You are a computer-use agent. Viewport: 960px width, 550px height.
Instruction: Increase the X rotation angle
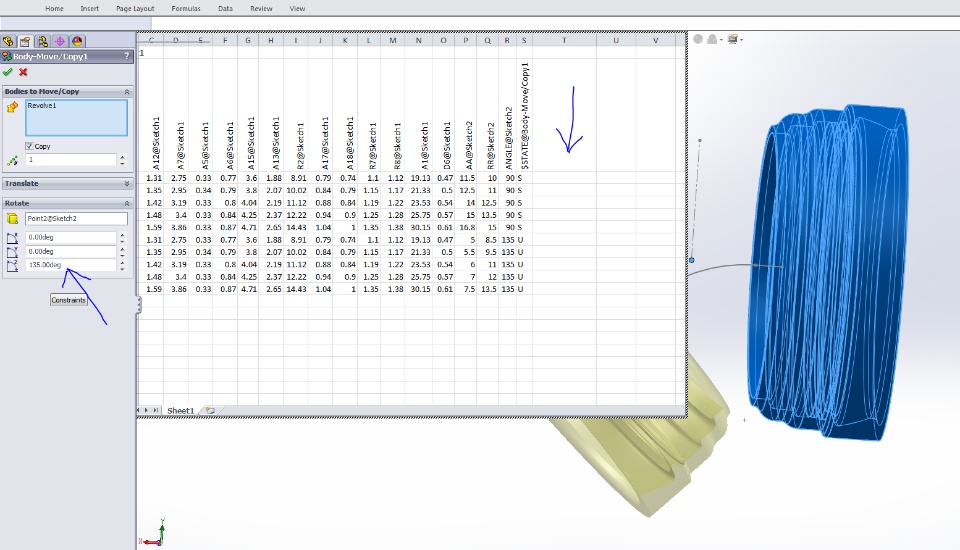tap(122, 235)
